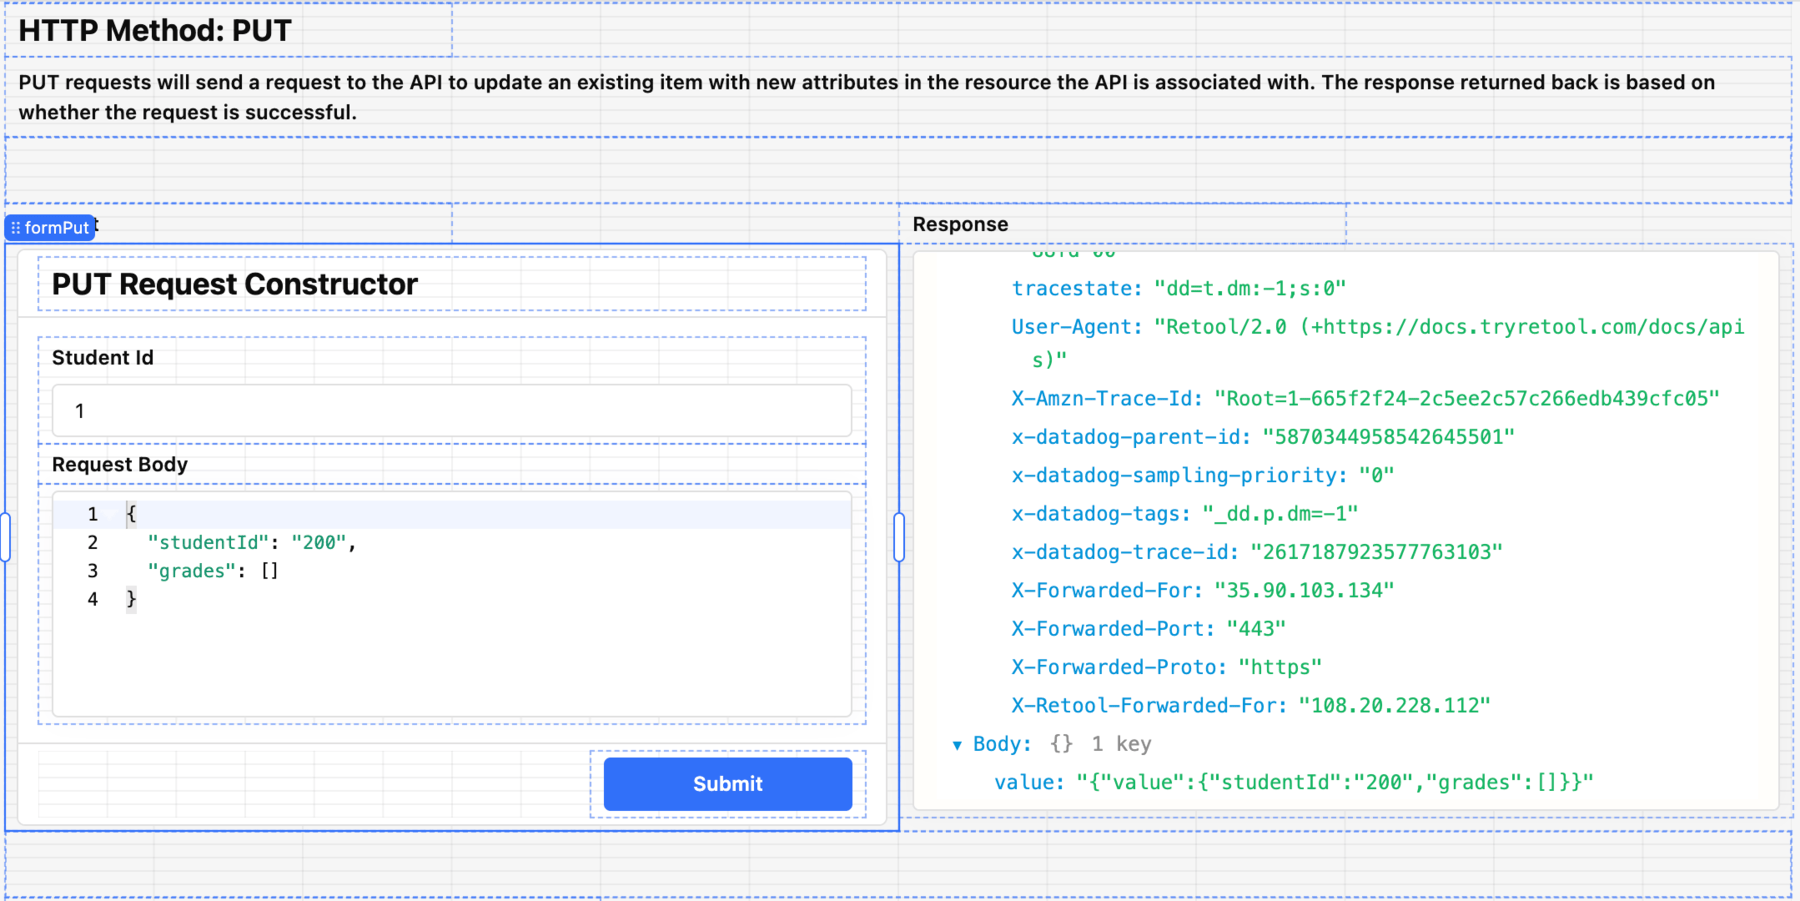The height and width of the screenshot is (901, 1800).
Task: Select the formPut component tag
Action: point(50,228)
